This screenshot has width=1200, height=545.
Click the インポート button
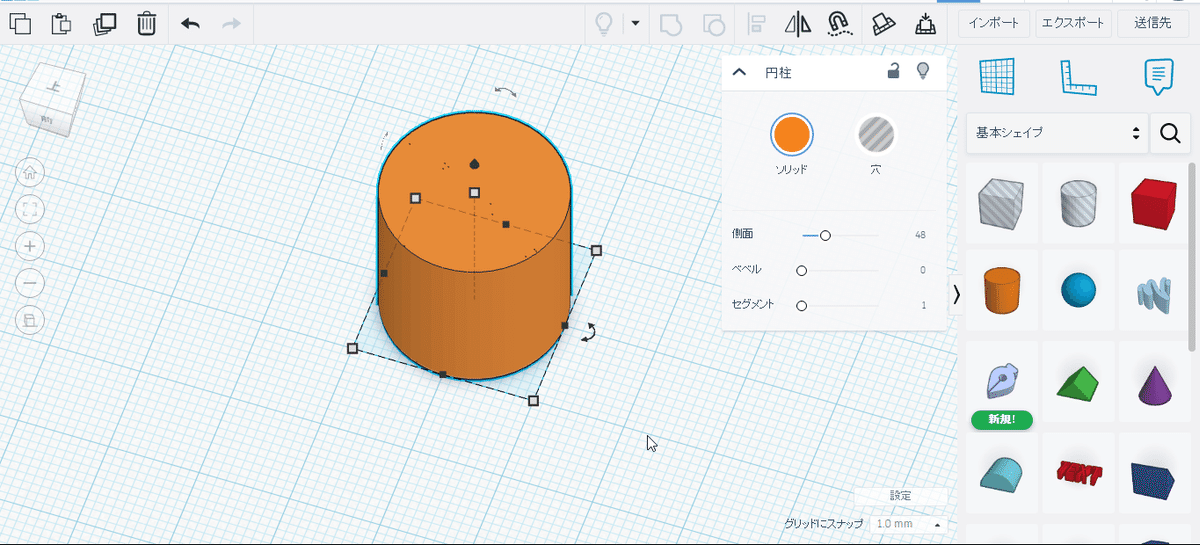pyautogui.click(x=994, y=22)
